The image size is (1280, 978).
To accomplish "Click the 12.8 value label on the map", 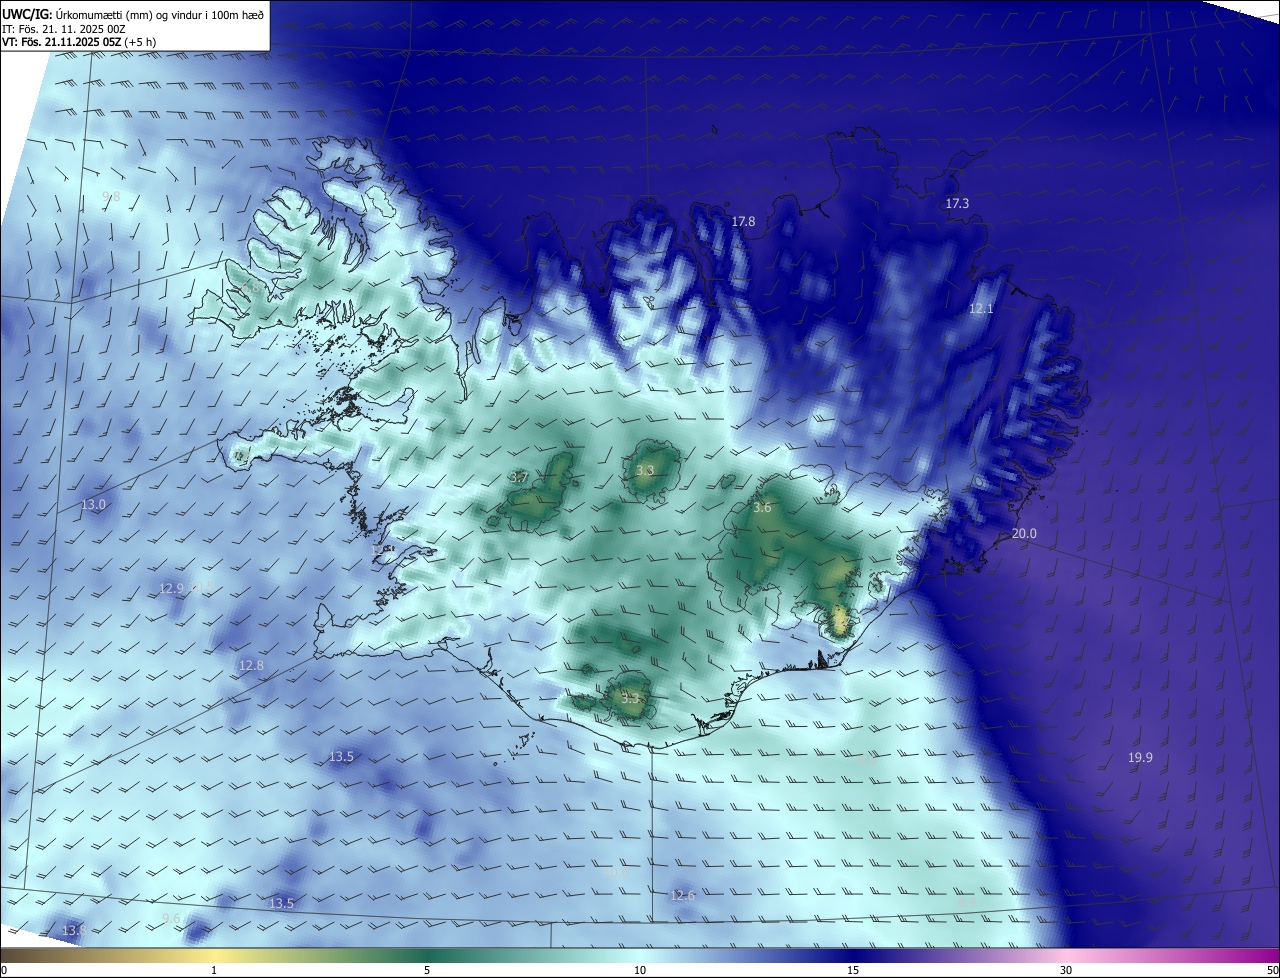I will click(251, 666).
